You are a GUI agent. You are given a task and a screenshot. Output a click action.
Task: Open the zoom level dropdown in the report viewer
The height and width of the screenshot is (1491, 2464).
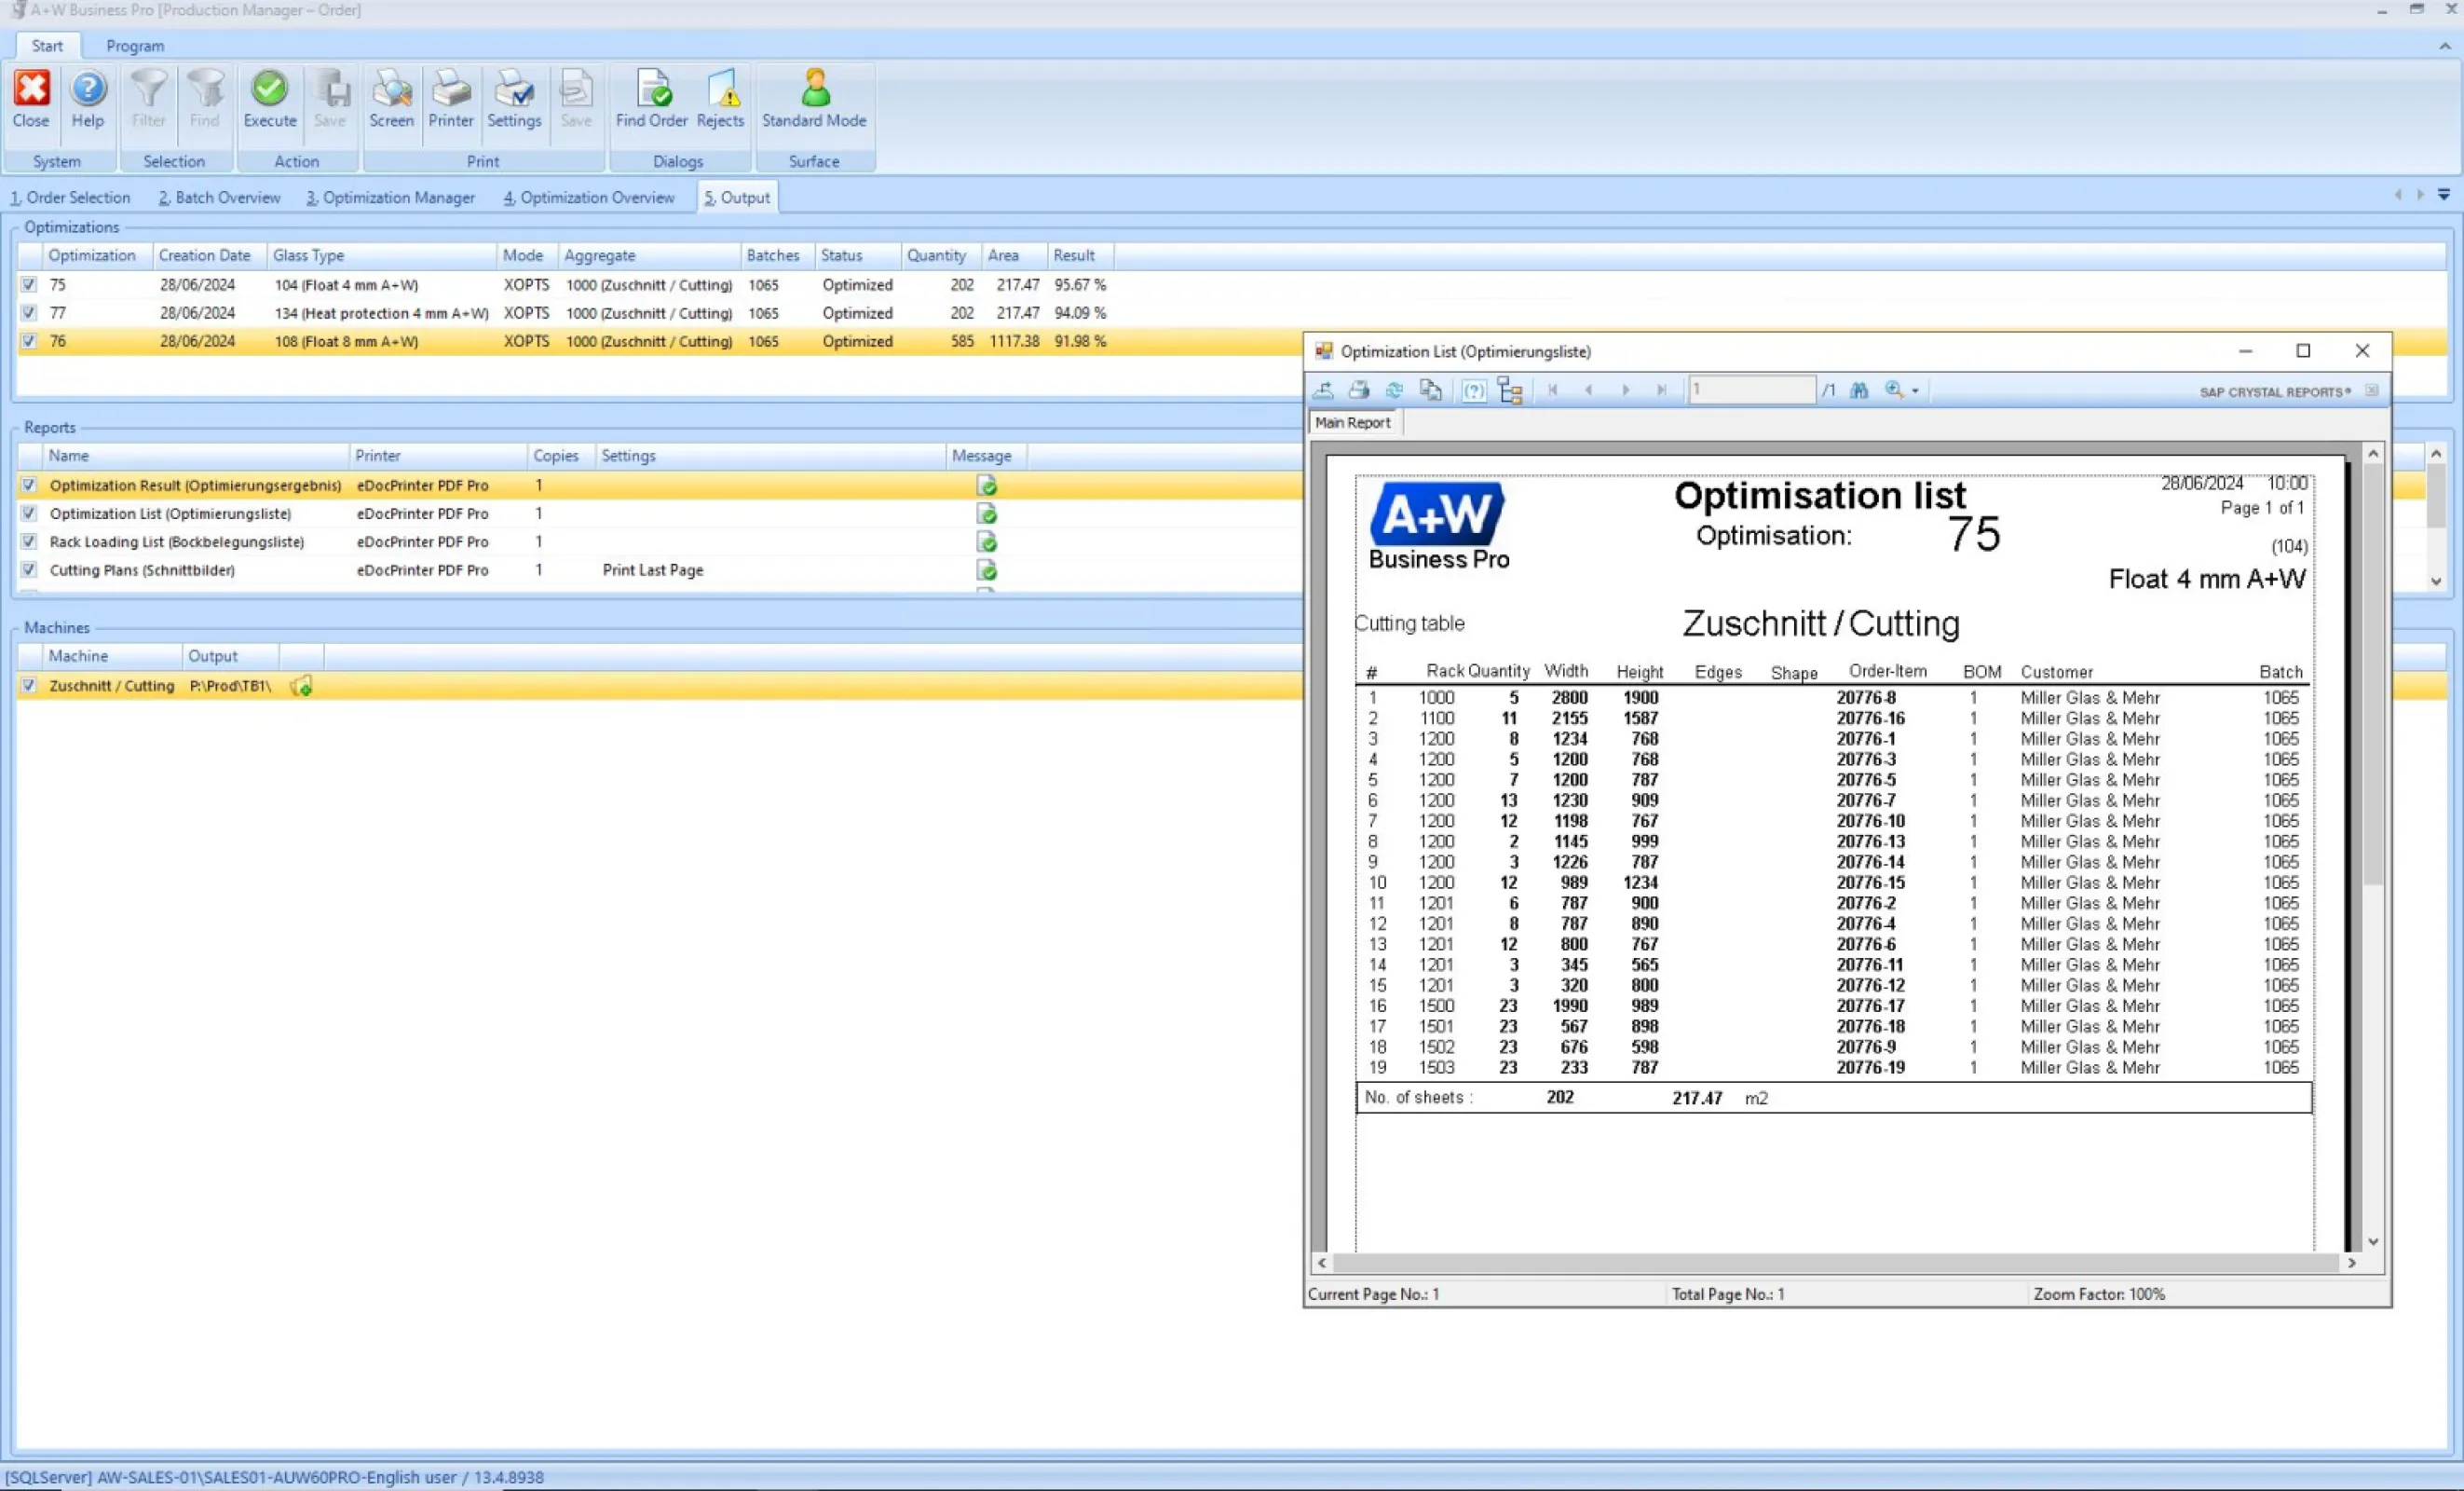pyautogui.click(x=1912, y=390)
